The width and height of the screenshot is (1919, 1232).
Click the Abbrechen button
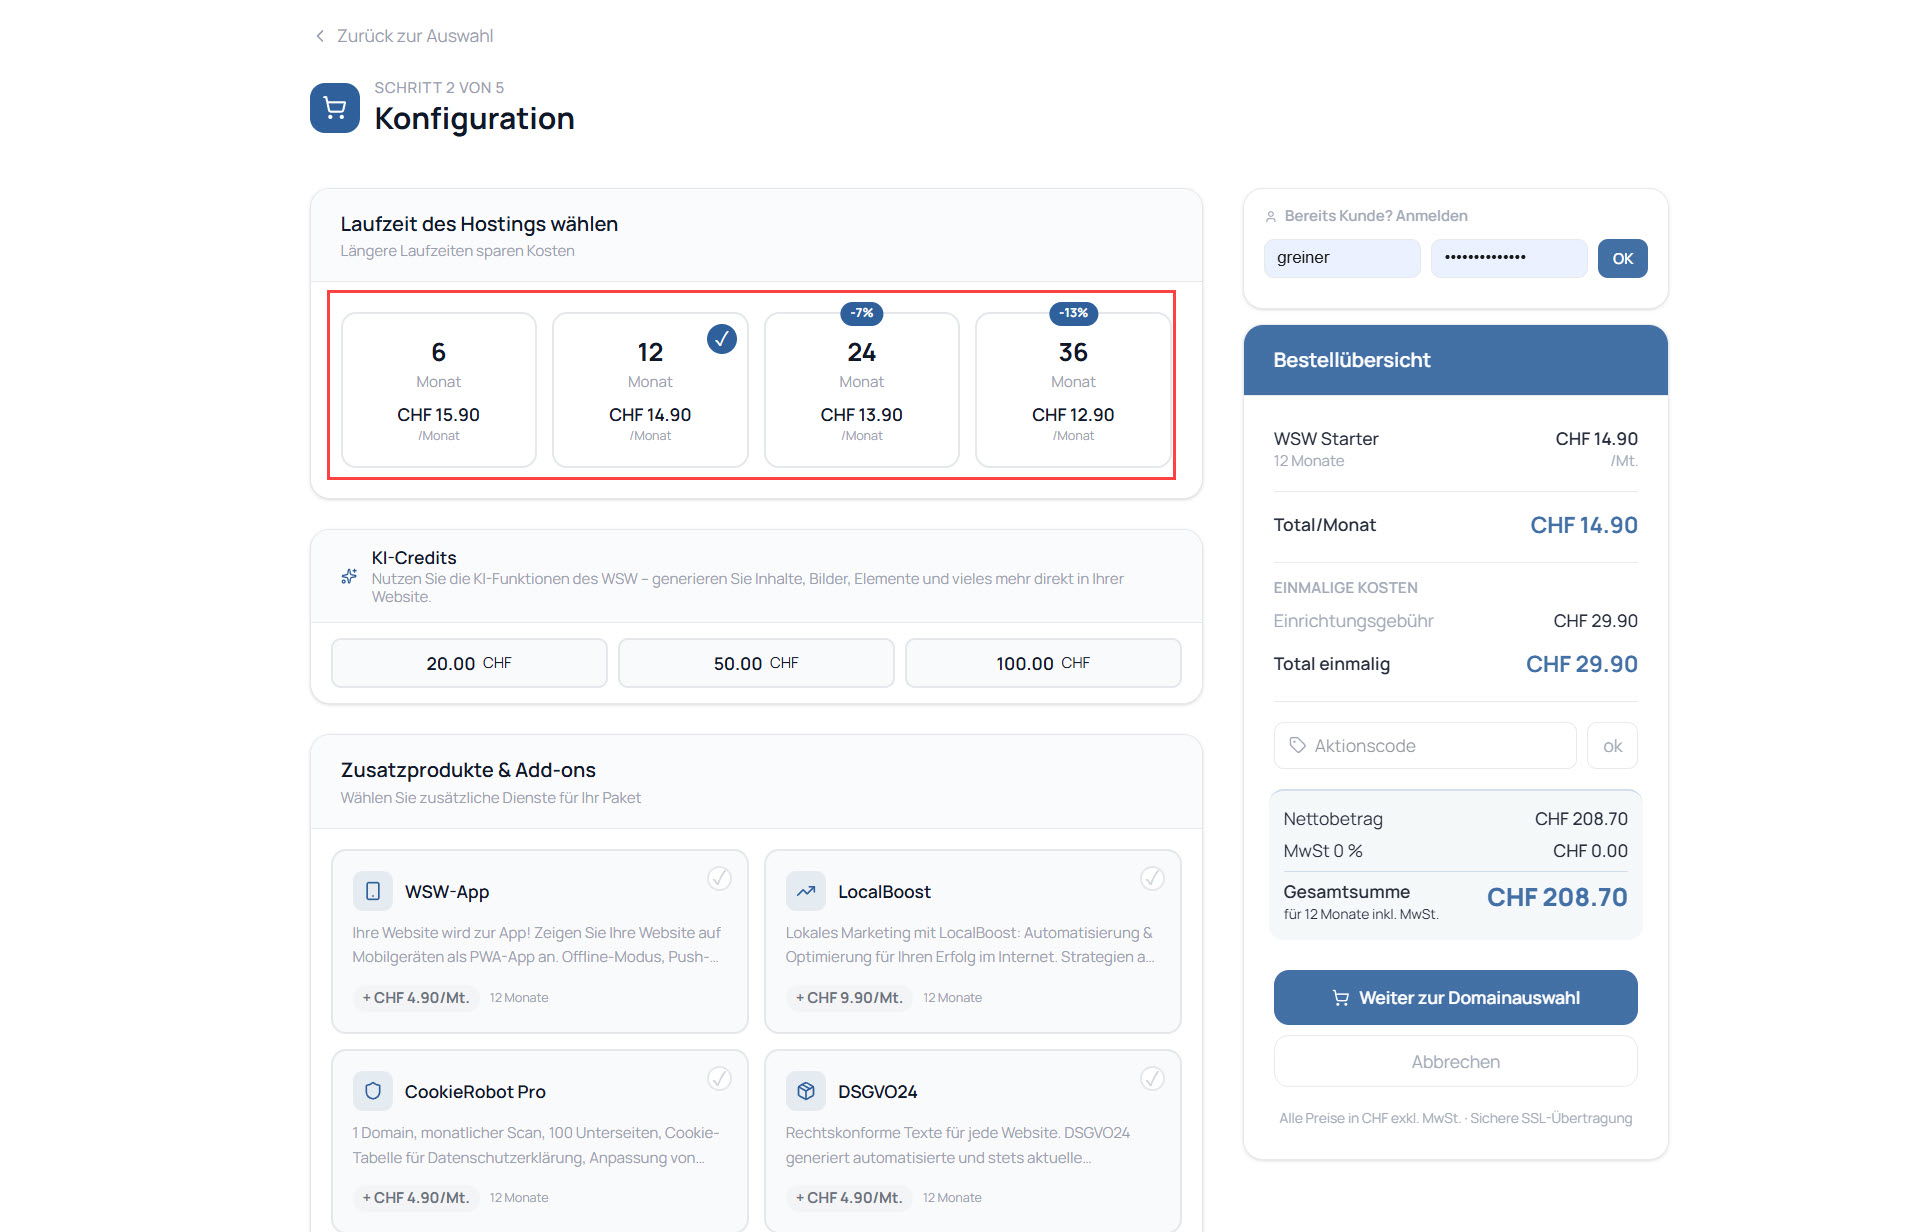(1454, 1061)
